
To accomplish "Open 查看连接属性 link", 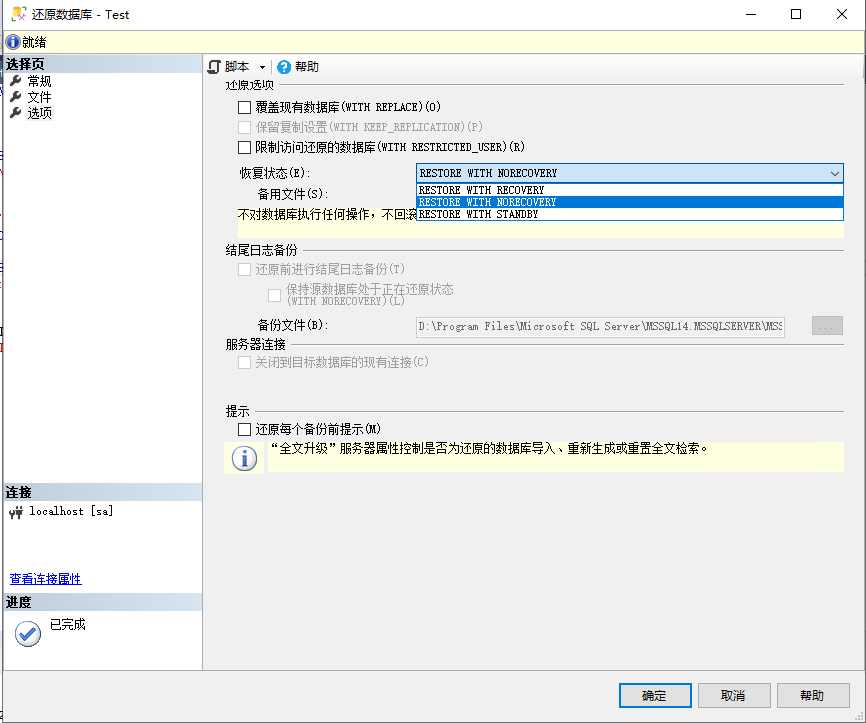I will click(45, 579).
